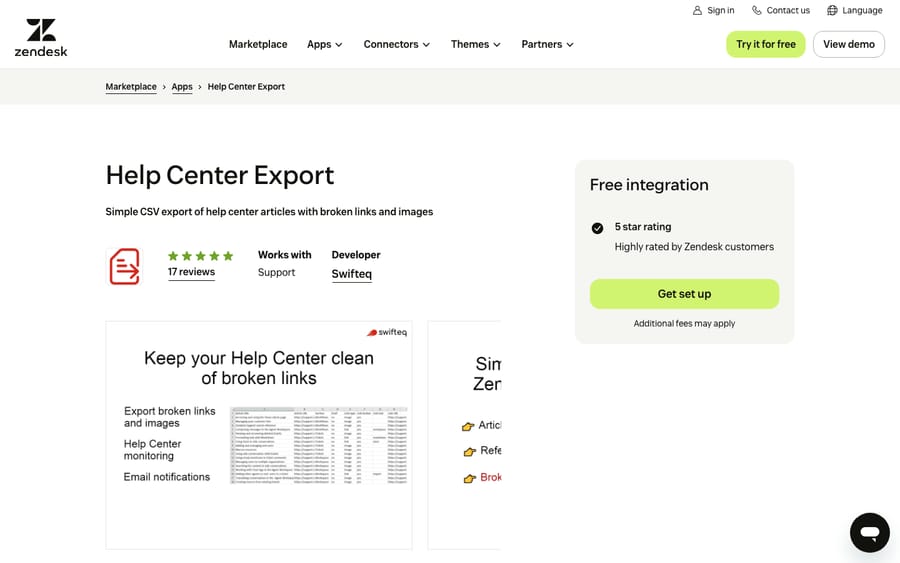Click the spreadsheet preview image in slide

pyautogui.click(x=319, y=445)
